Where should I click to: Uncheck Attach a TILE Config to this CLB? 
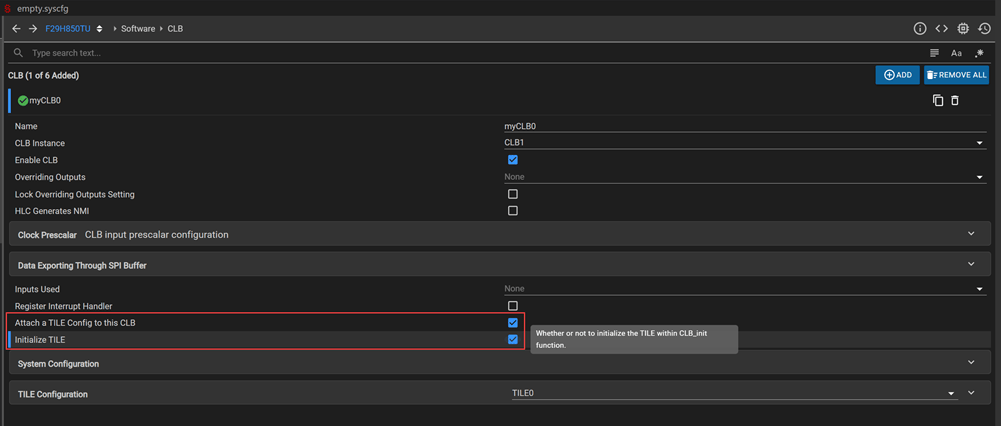click(x=513, y=323)
